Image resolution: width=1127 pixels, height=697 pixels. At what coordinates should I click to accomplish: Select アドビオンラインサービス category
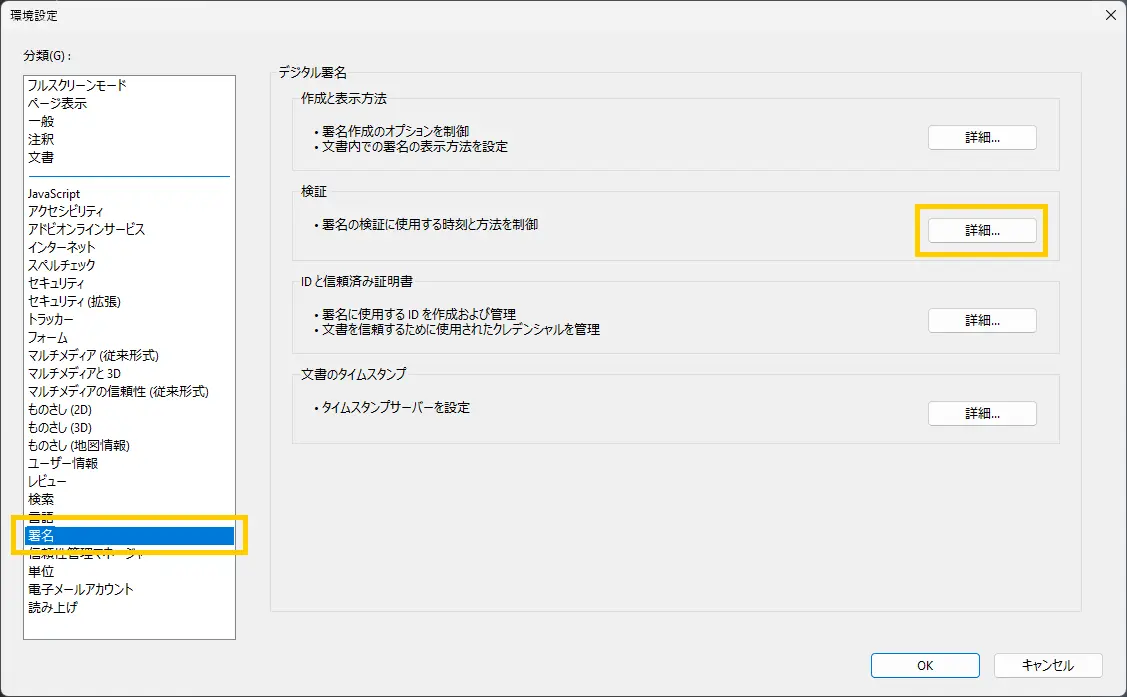[86, 230]
